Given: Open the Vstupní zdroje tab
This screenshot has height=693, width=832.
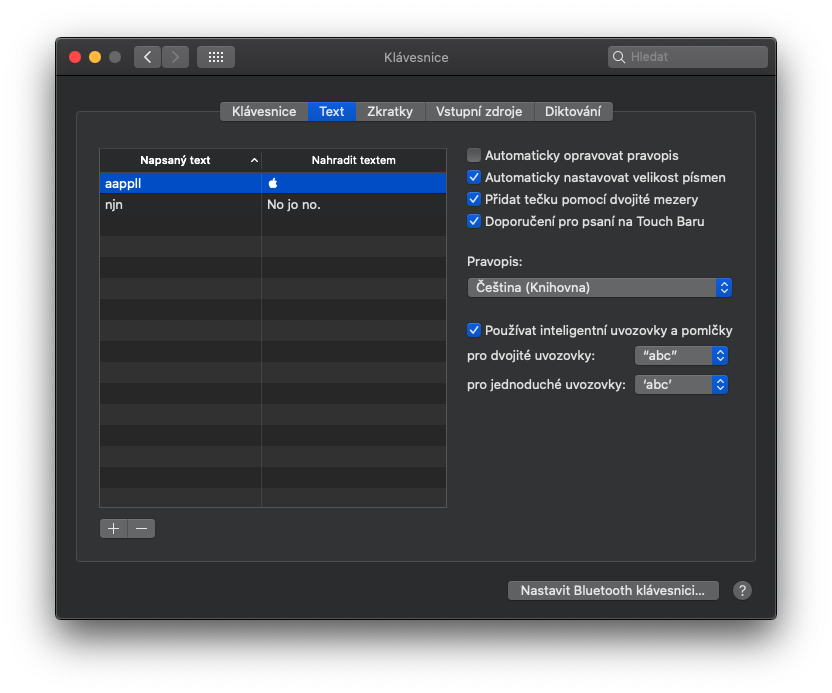Looking at the screenshot, I should coord(479,111).
